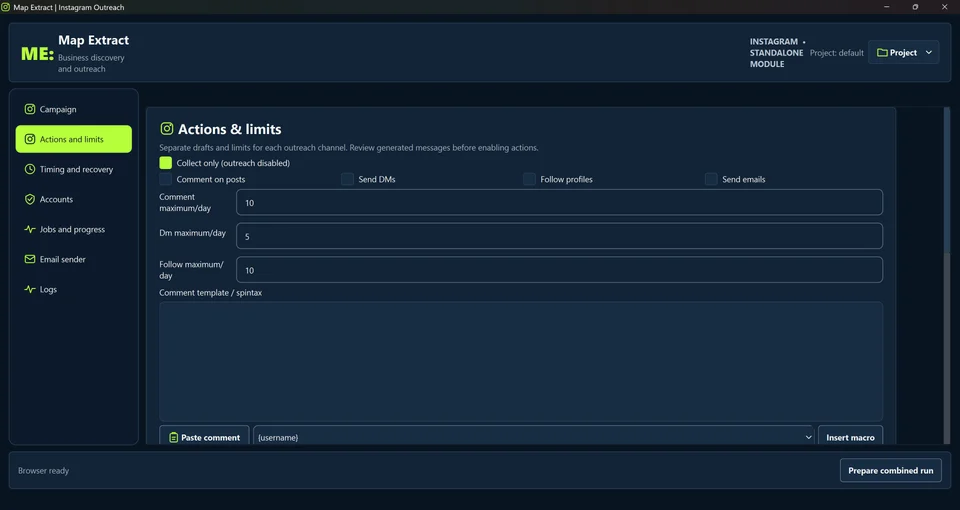Close the Map Extract window

tap(944, 7)
